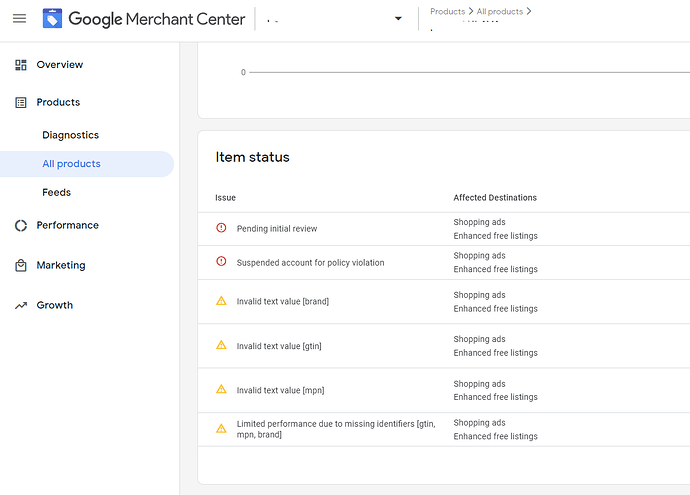The image size is (690, 495).
Task: Open Marketing section
Action: click(x=61, y=265)
